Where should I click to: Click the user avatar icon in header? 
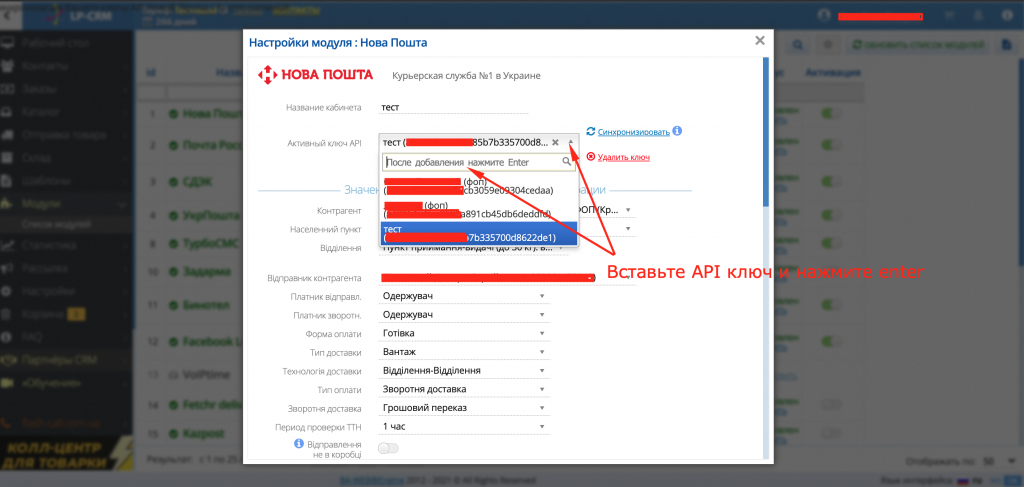tap(823, 15)
